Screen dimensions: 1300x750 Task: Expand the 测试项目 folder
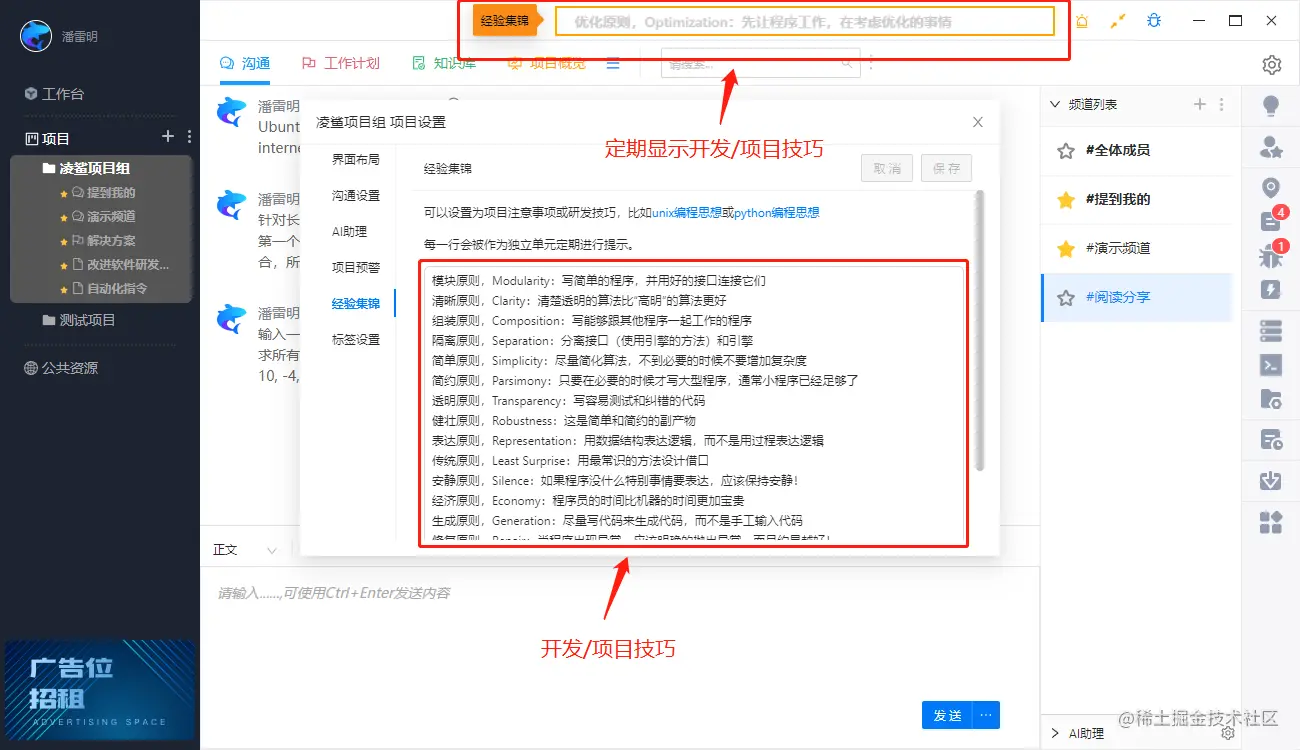pos(80,320)
